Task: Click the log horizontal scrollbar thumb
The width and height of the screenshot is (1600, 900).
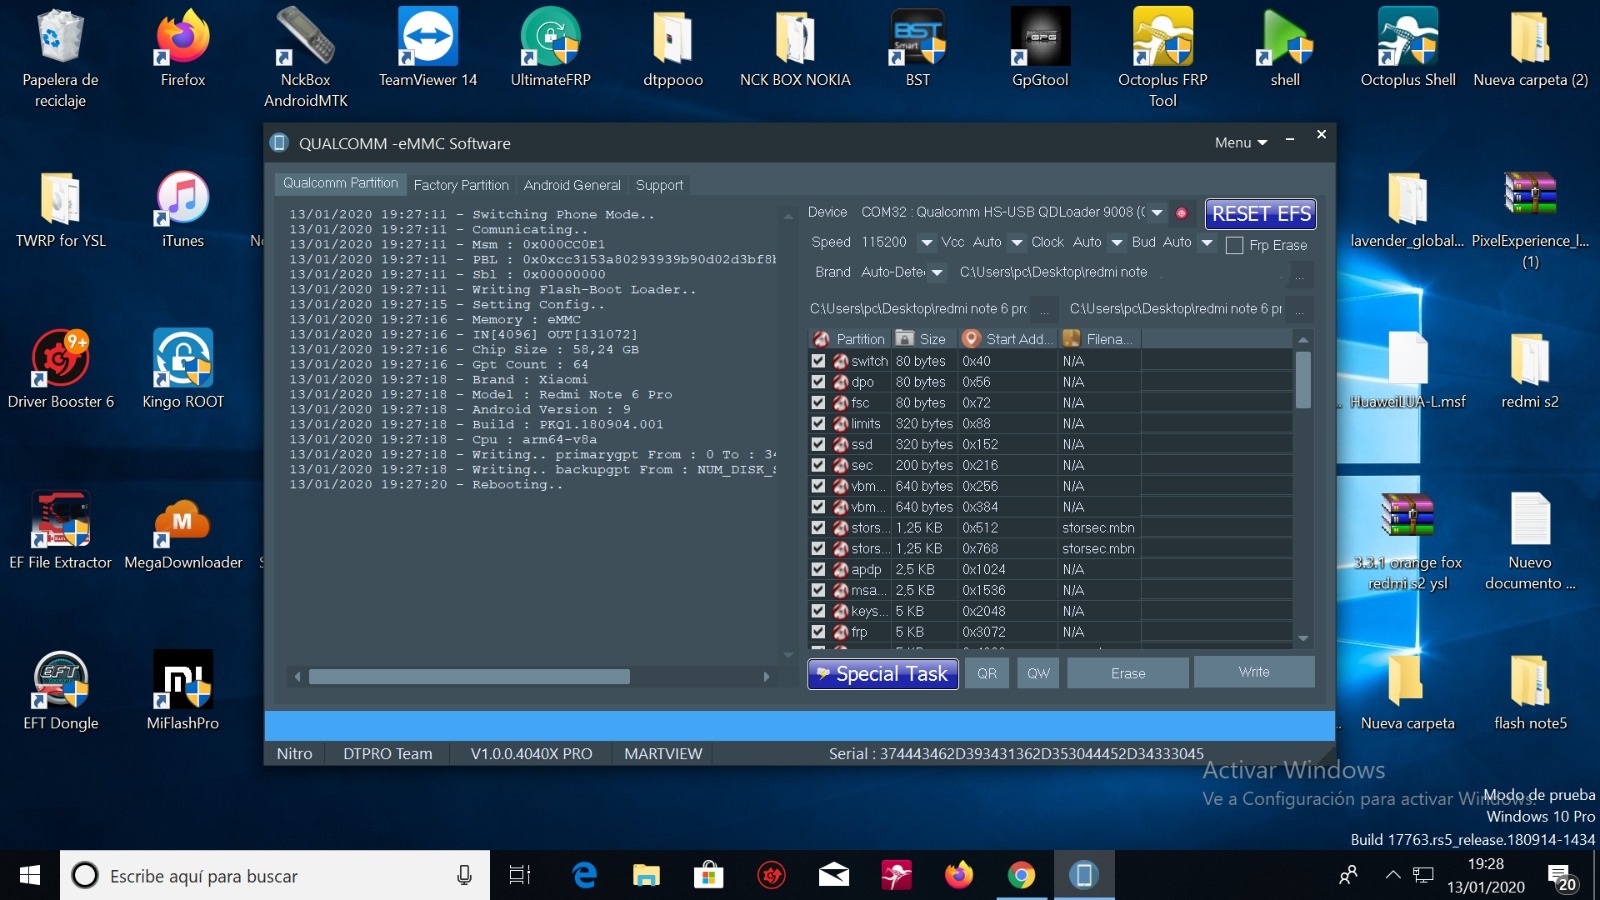Action: click(469, 677)
